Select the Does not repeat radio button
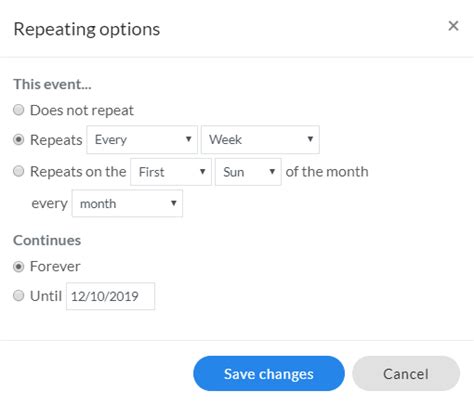The width and height of the screenshot is (474, 405). coord(19,110)
